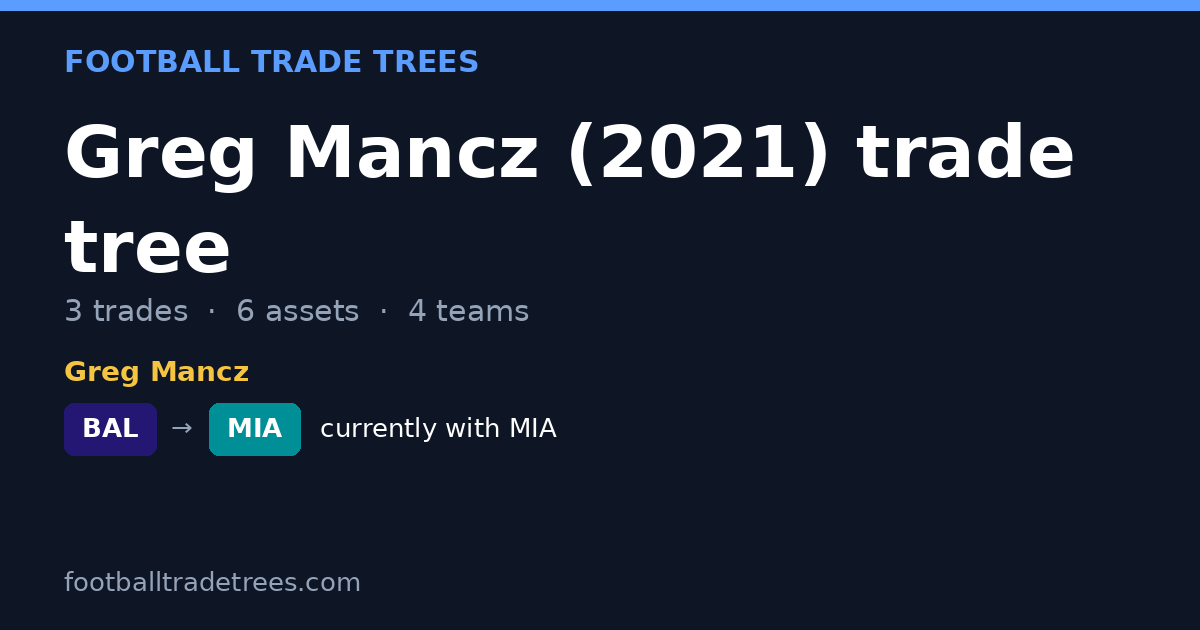Click the arrow between BAL and MIA
This screenshot has height=630, width=1200.
coord(182,429)
